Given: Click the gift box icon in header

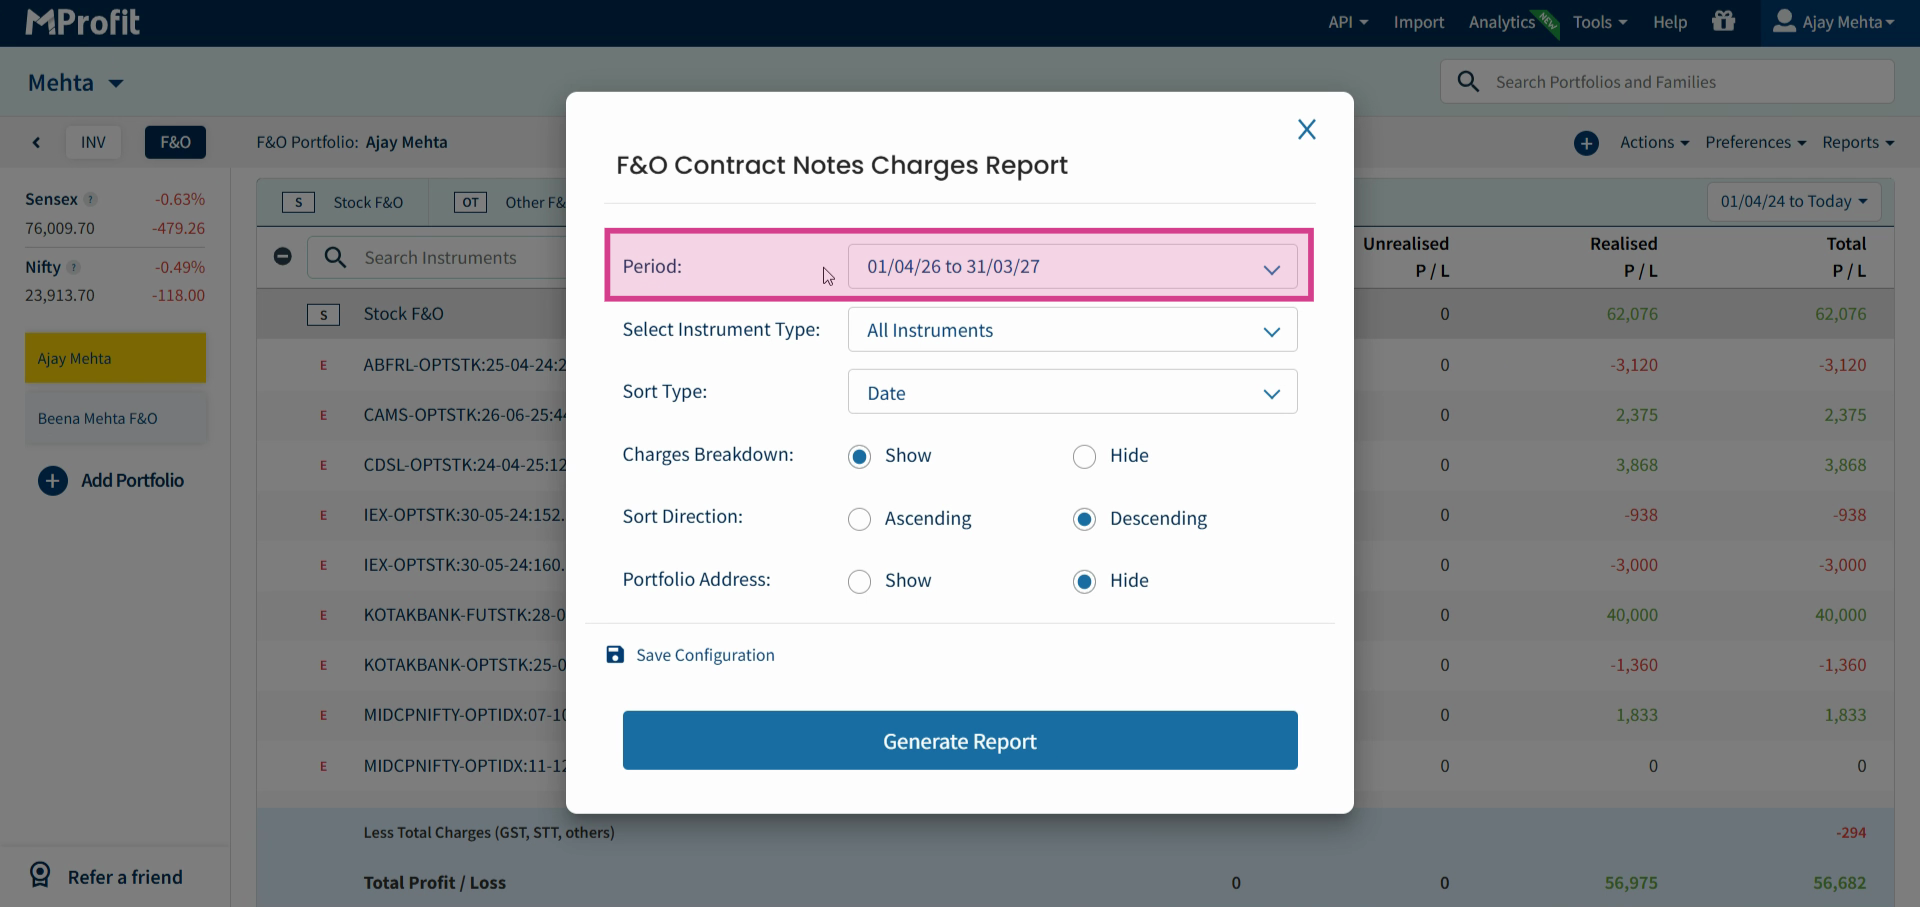Looking at the screenshot, I should pos(1723,21).
